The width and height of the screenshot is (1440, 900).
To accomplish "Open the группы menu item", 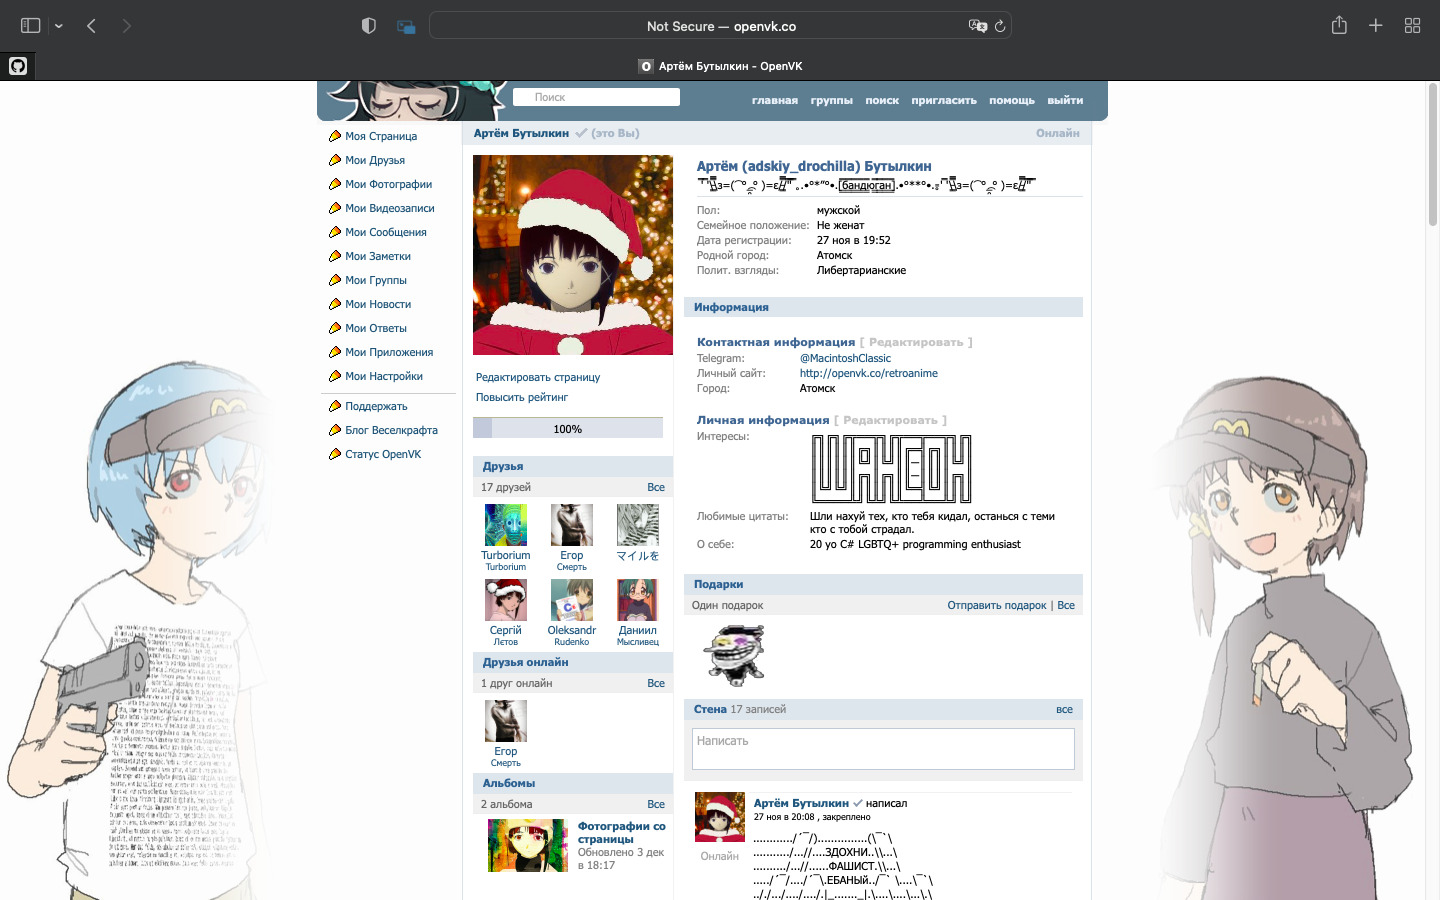I will (x=831, y=100).
